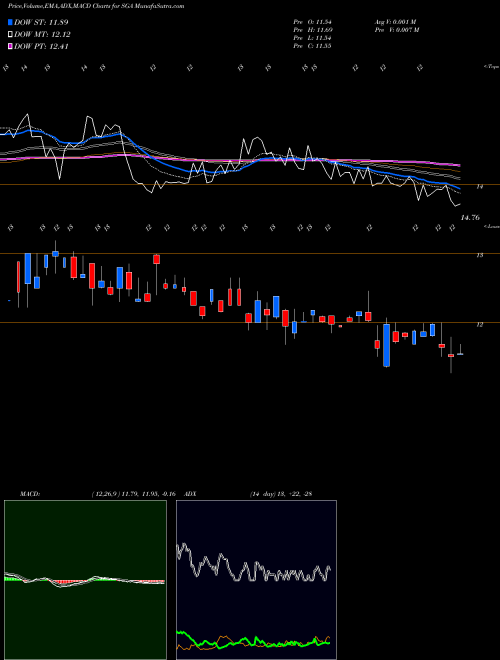Viewport: 500px width, 660px height.
Task: Click the 'MACD:' panel heading
Action: [29, 493]
